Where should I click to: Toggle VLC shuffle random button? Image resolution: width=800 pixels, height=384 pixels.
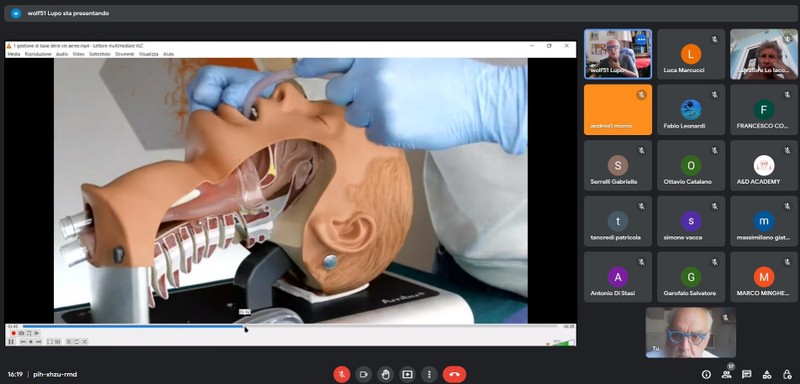84,342
